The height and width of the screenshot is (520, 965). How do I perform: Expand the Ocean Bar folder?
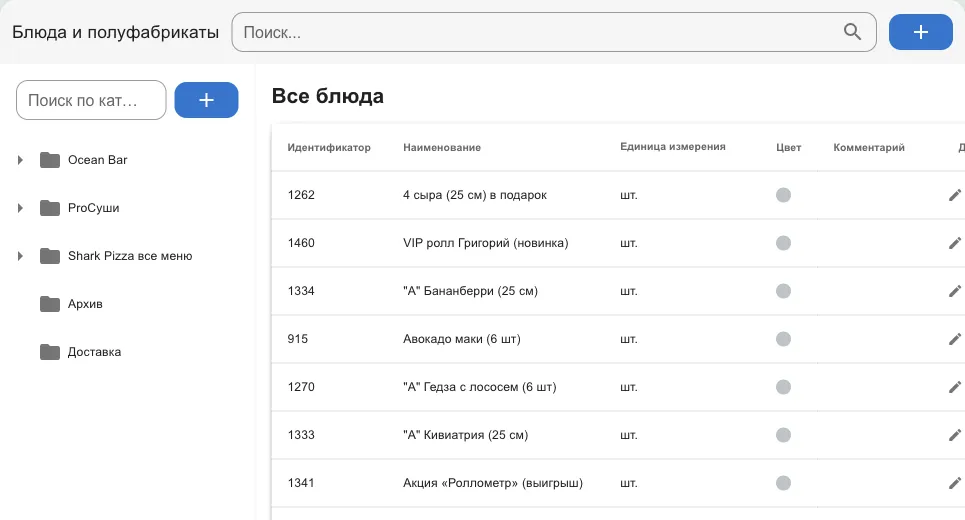point(20,160)
